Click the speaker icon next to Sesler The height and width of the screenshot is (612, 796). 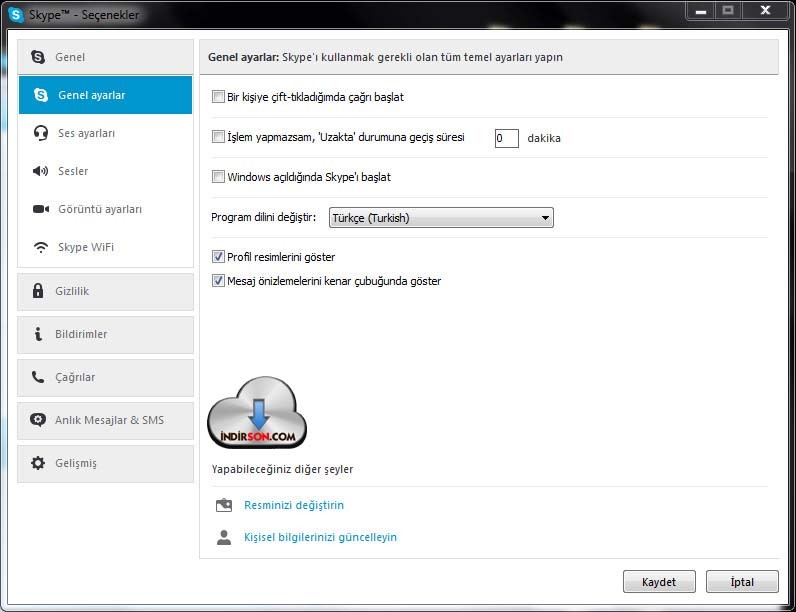pos(41,171)
